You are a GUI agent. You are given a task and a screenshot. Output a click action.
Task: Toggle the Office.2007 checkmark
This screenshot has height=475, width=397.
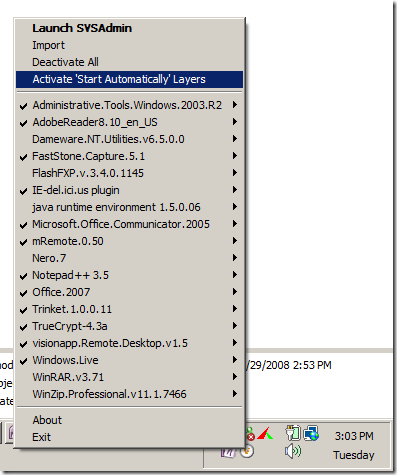23,293
